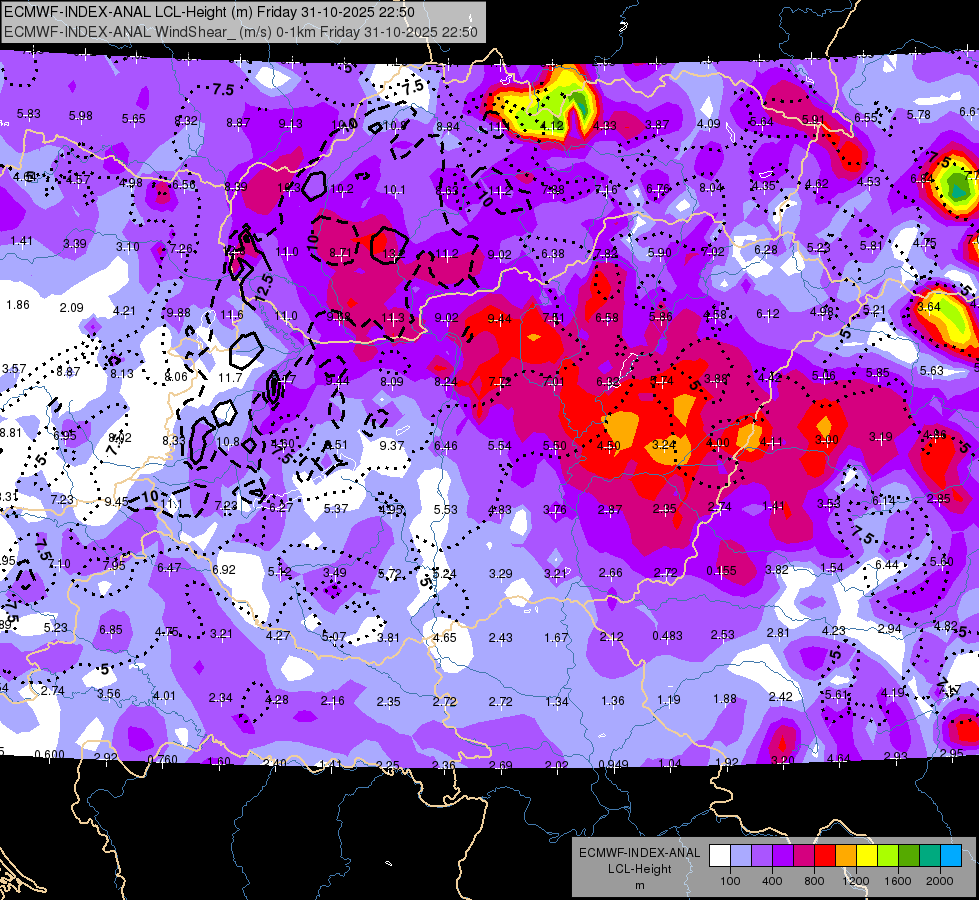979x900 pixels.
Task: Click the map value 0.600
Action: (x=49, y=754)
